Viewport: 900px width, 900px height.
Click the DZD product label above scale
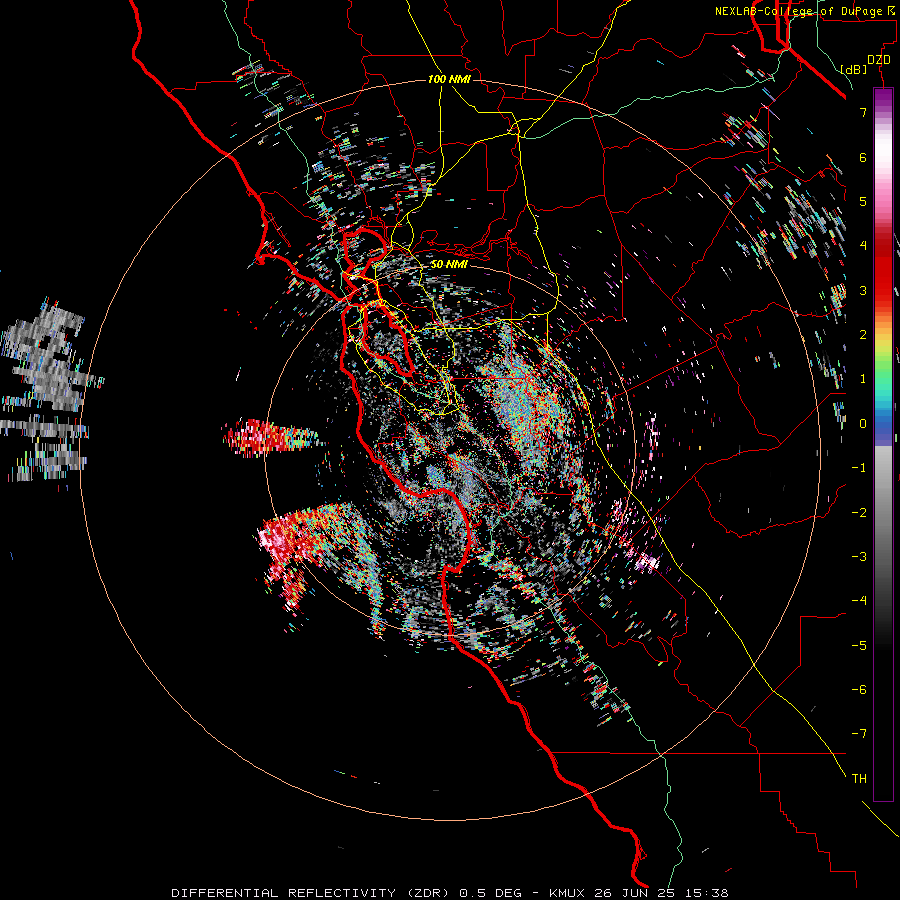[x=879, y=60]
